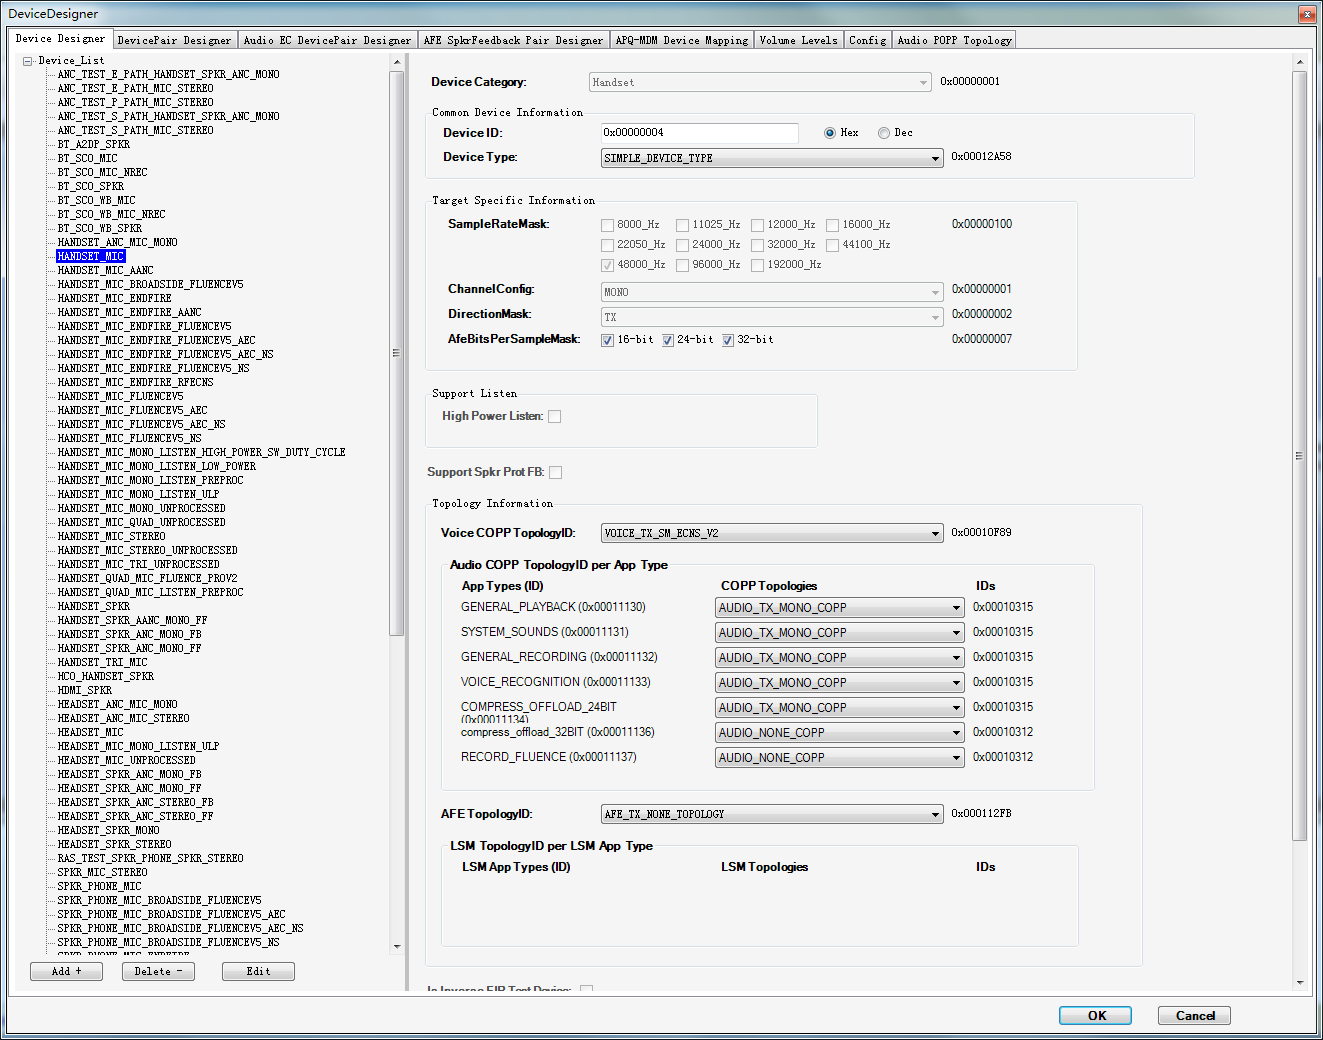Click the Add + button

[x=66, y=971]
